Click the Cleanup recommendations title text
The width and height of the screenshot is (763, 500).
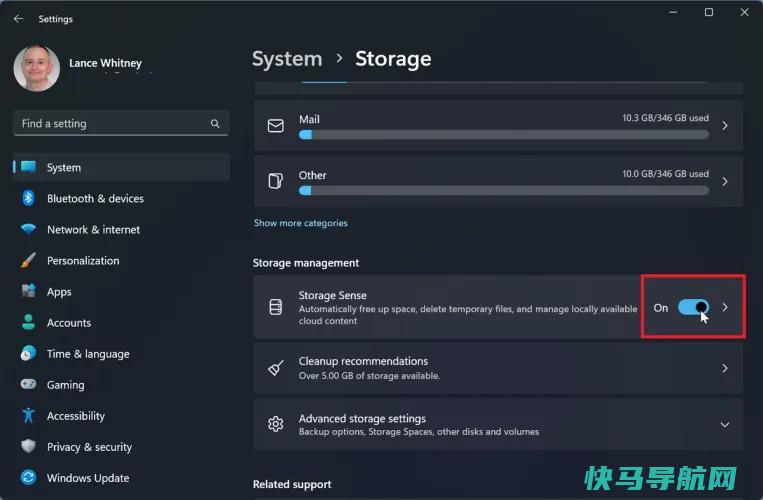click(x=363, y=361)
